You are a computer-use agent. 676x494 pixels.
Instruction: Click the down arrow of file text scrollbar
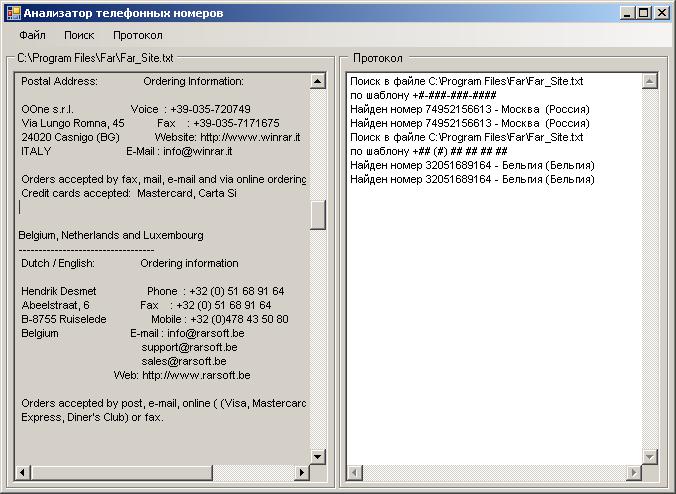(x=318, y=456)
